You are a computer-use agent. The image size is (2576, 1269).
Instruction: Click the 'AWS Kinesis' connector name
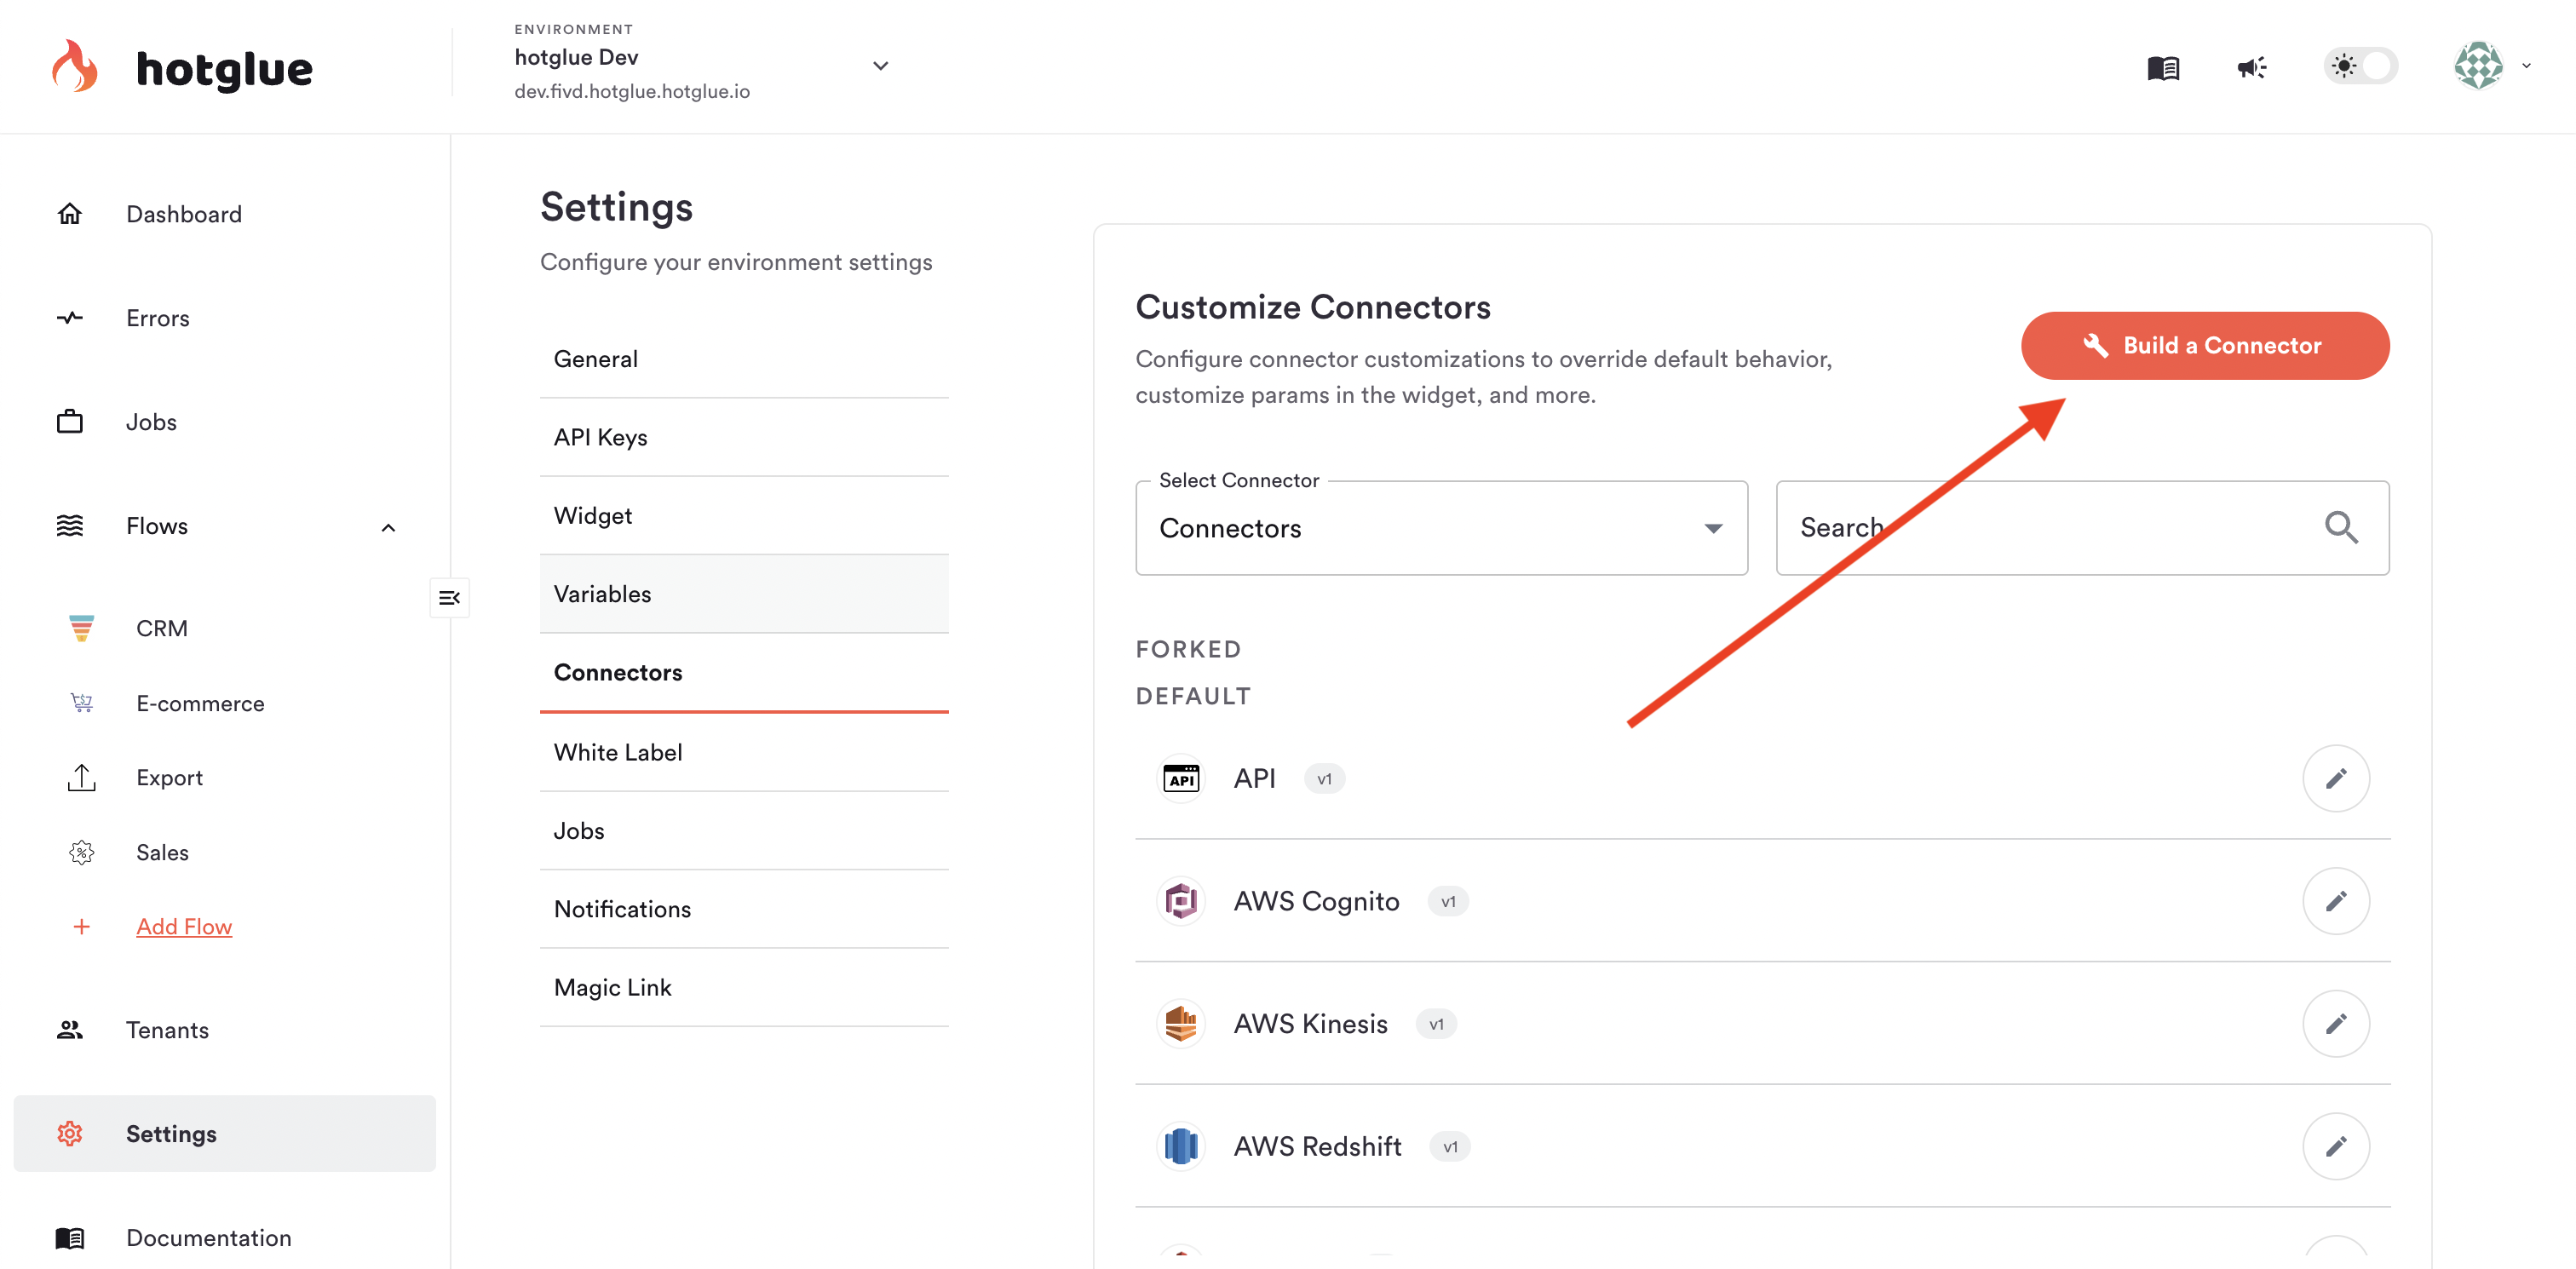point(1310,1023)
